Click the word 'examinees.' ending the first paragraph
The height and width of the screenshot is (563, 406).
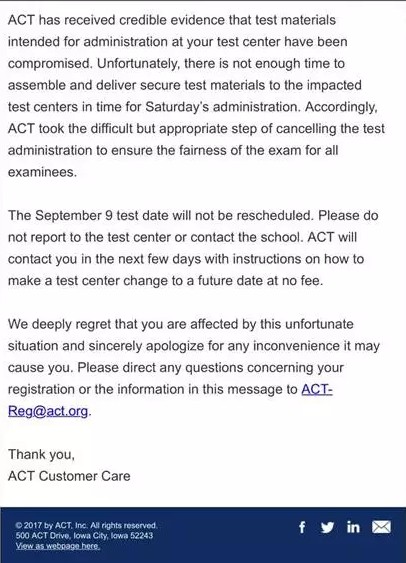(x=42, y=172)
